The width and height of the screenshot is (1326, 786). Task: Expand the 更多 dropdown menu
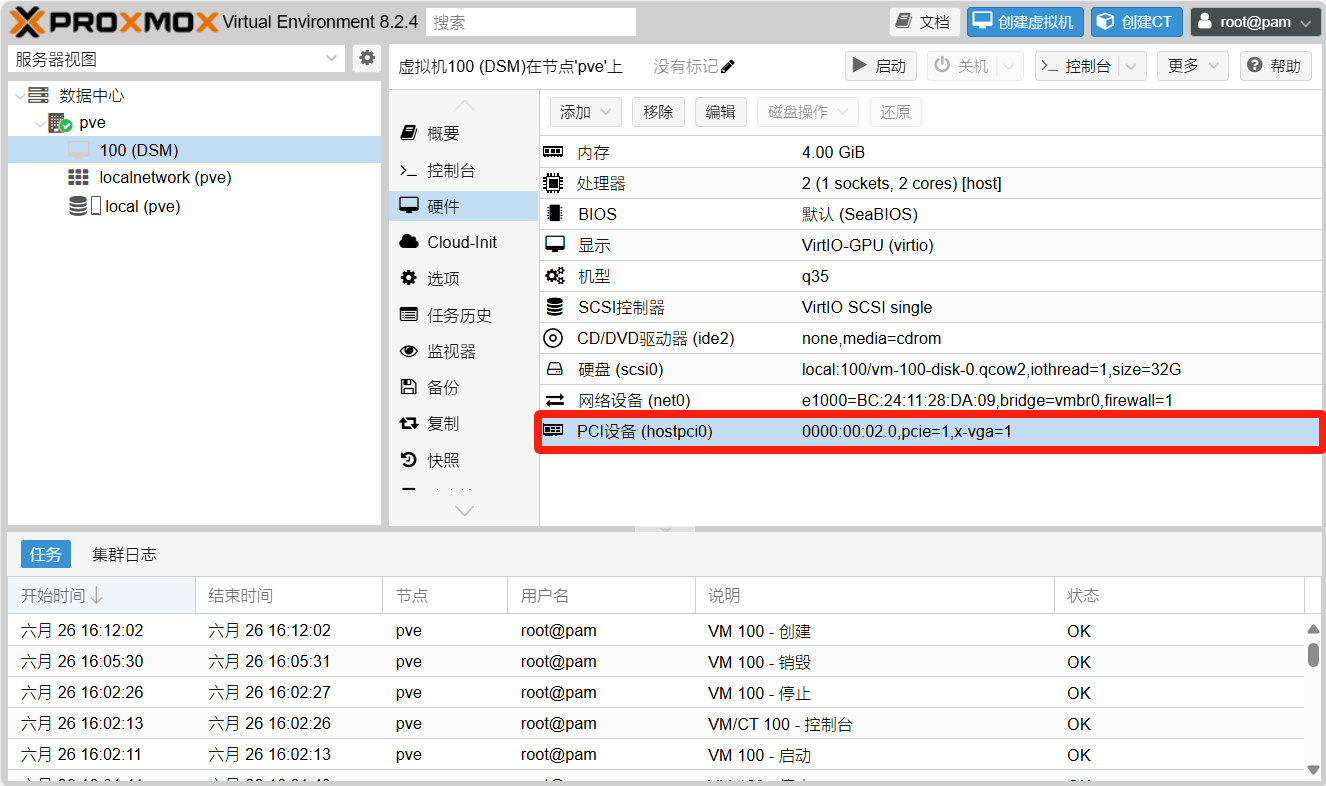1192,66
